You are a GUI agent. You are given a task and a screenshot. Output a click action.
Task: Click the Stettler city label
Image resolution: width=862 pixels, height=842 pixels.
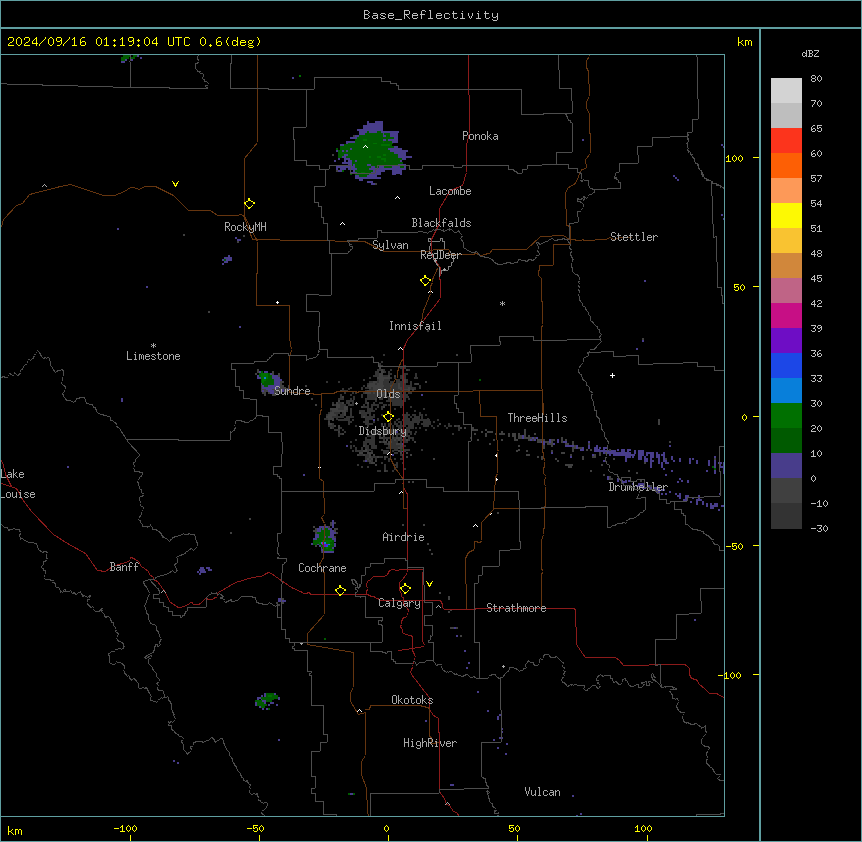(634, 237)
